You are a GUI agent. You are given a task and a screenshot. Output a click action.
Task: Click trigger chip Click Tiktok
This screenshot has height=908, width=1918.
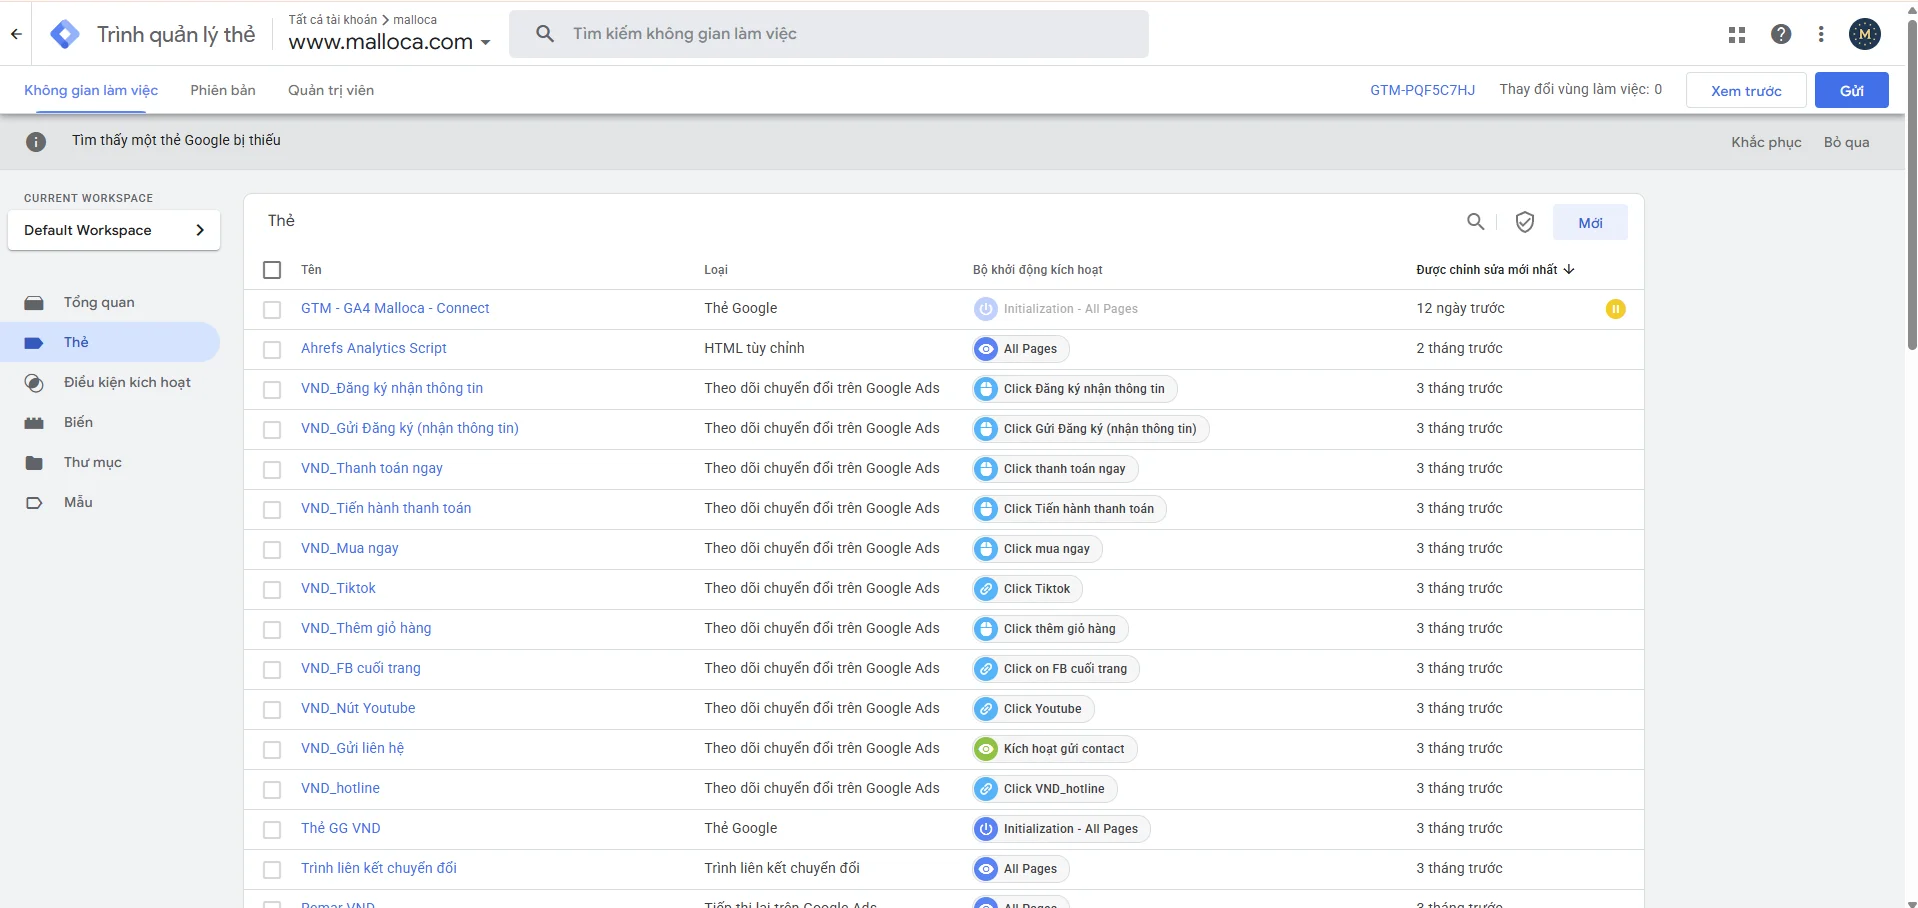pyautogui.click(x=1027, y=589)
